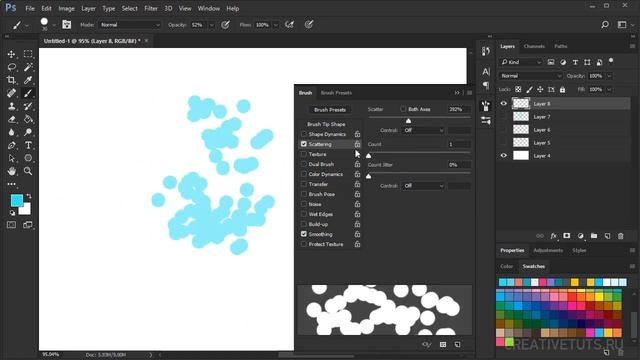Select the Hand tool
Screen dimensions: 640x360
pos(11,171)
